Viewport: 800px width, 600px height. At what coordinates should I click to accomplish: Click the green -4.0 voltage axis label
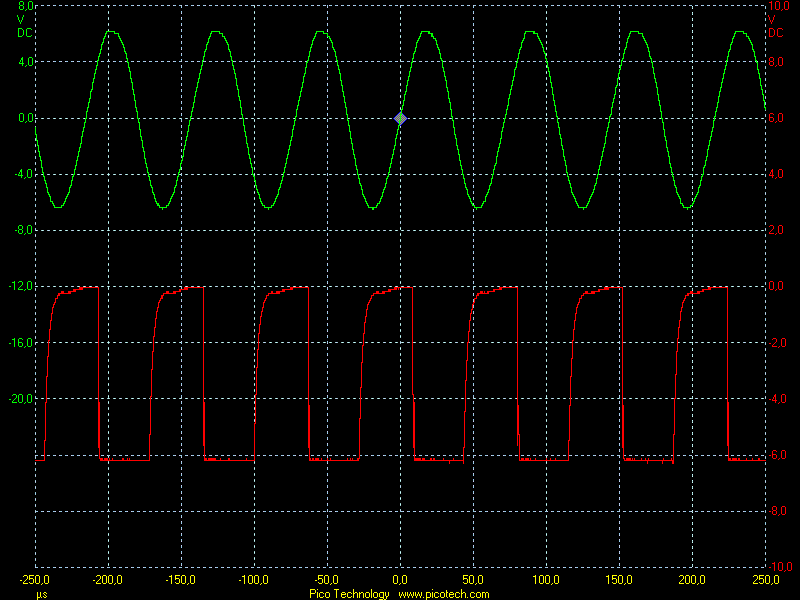click(22, 175)
